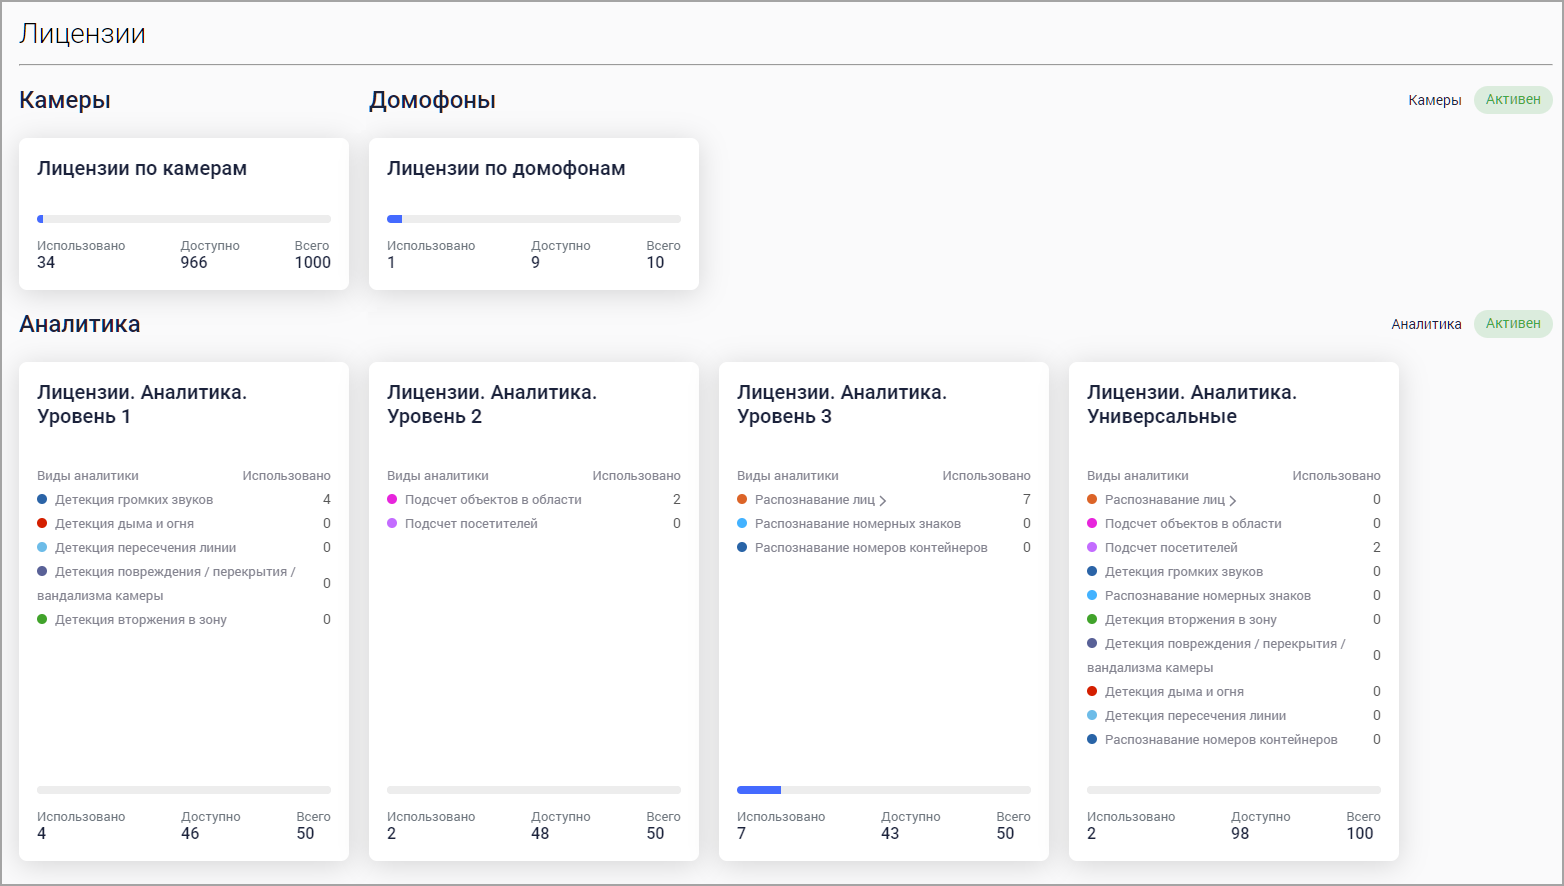
Task: Expand Распознавание лиц chevron in Универсальные card
Action: click(x=1233, y=501)
